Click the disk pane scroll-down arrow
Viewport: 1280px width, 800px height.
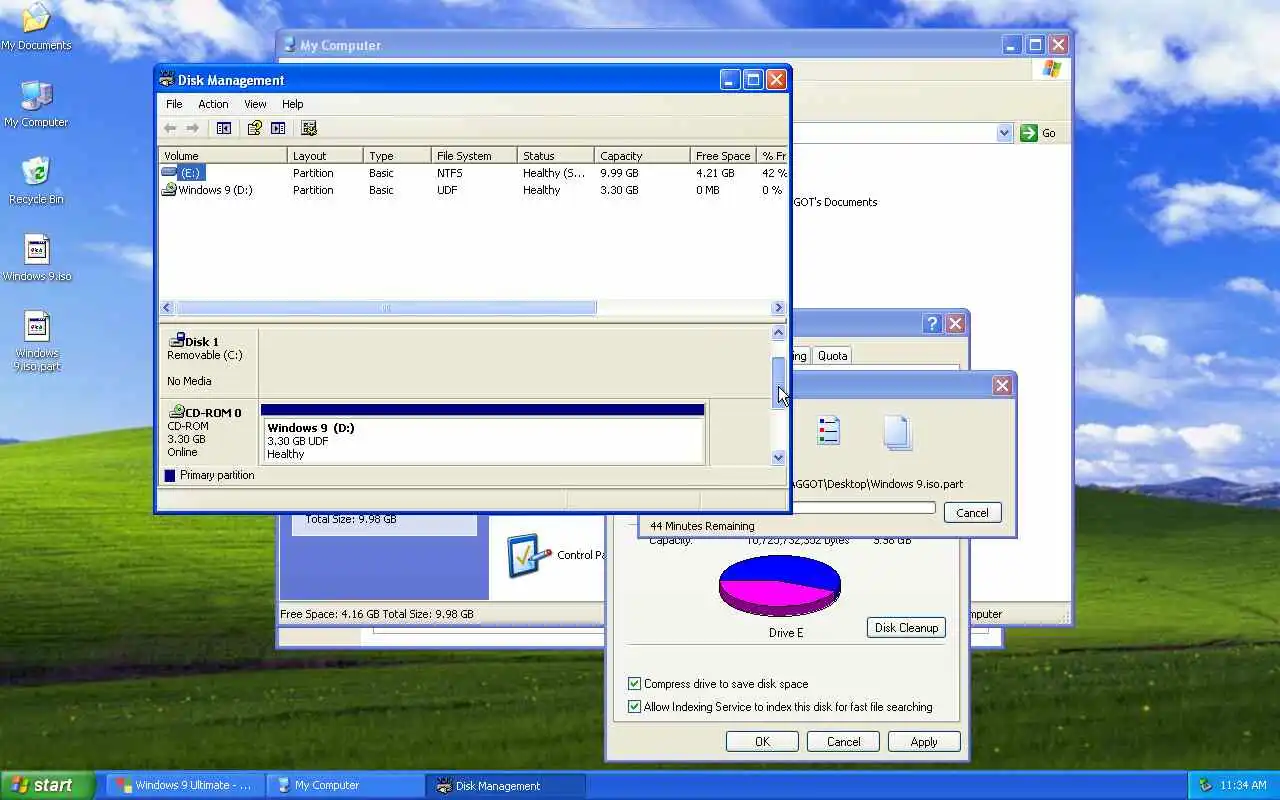pyautogui.click(x=779, y=457)
